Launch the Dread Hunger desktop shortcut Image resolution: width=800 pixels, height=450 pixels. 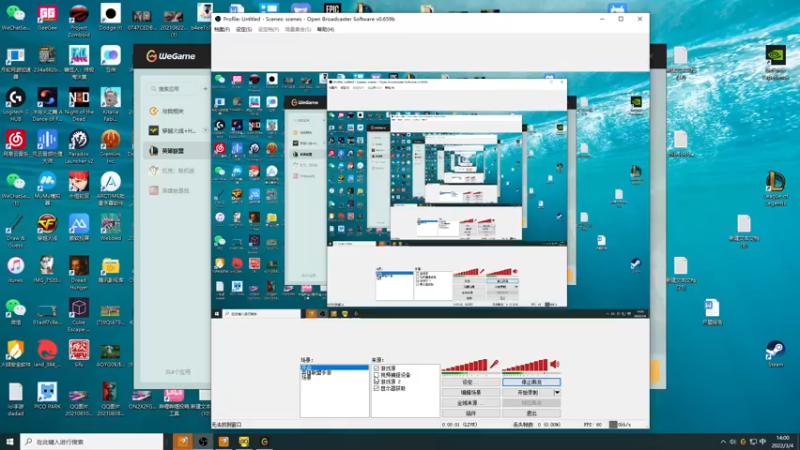tap(79, 272)
